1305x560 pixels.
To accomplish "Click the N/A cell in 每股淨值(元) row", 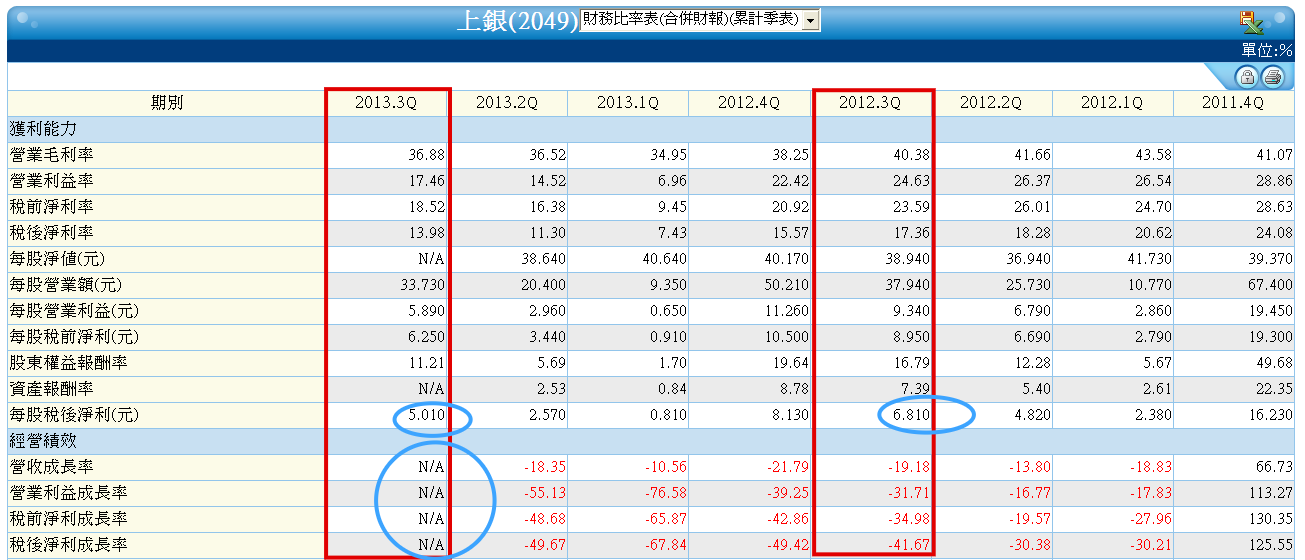I will [x=431, y=259].
